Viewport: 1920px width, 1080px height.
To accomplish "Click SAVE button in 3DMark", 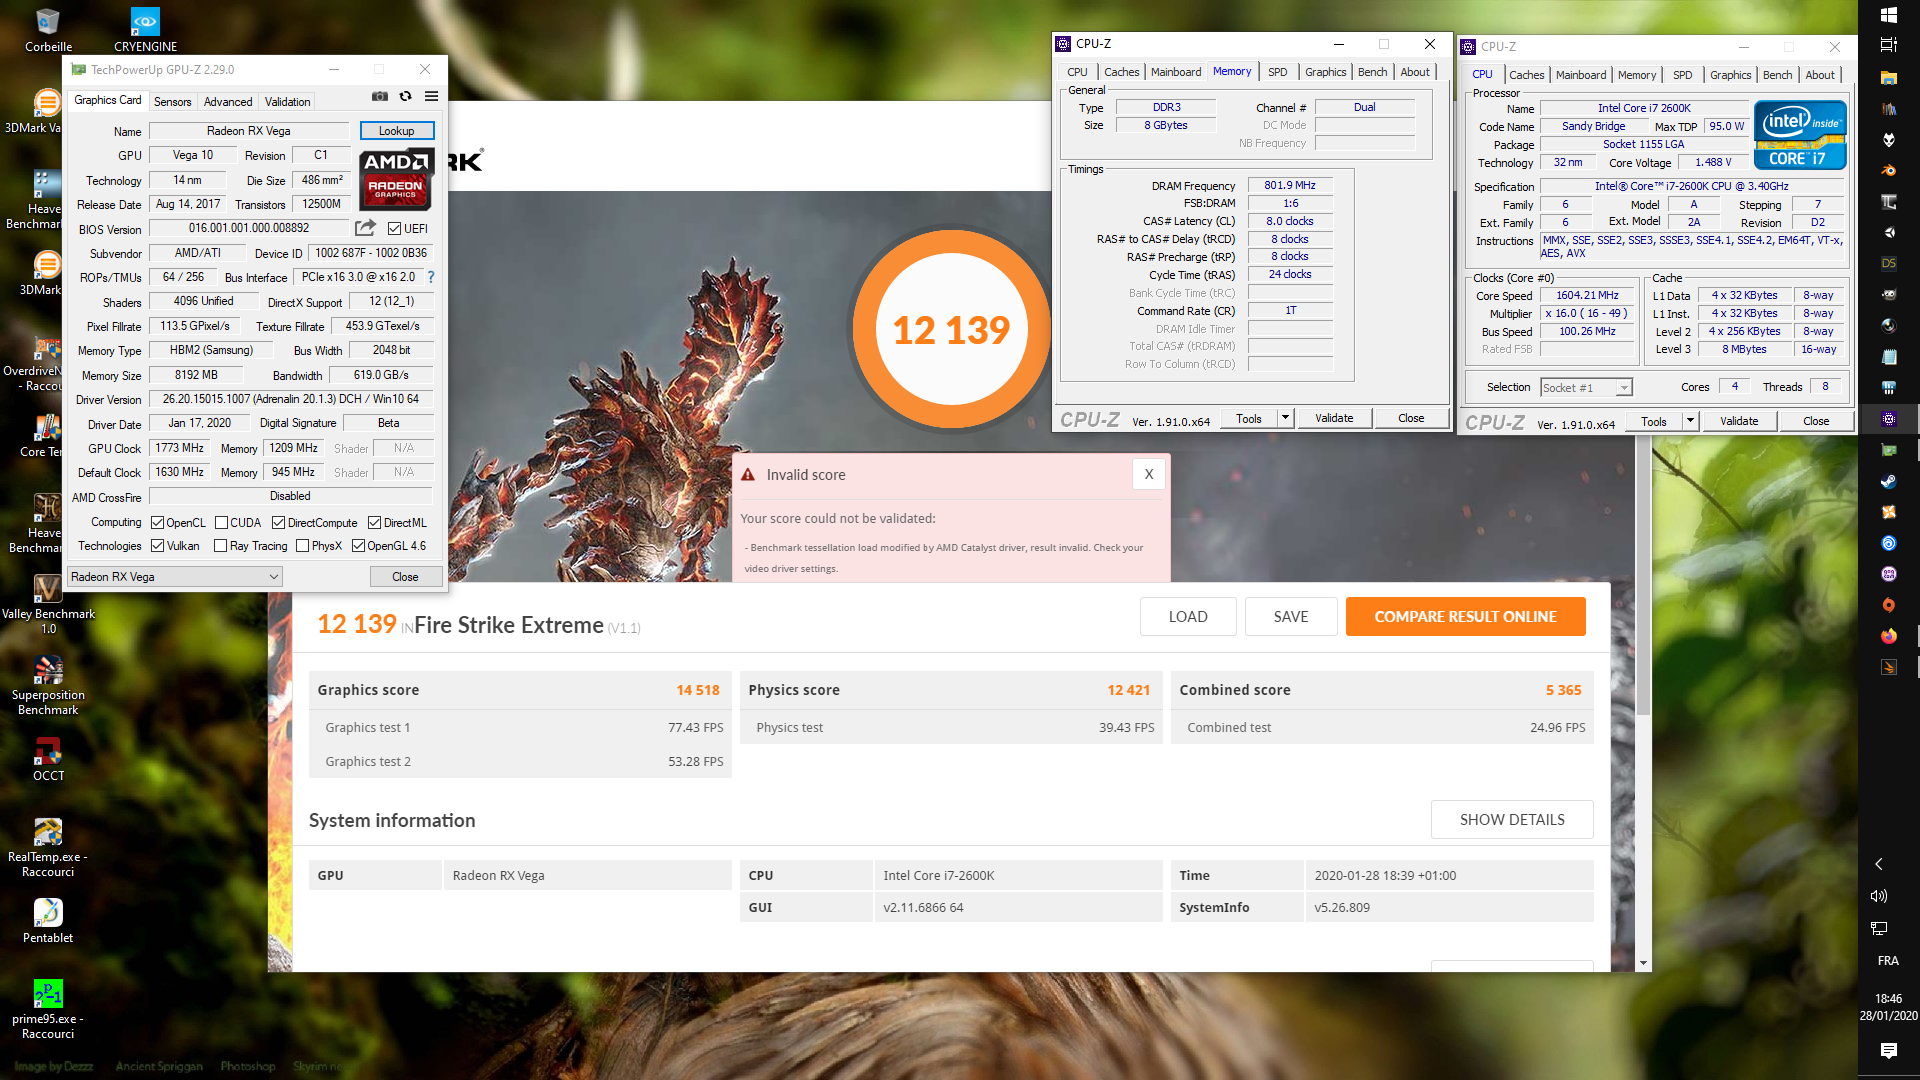I will pyautogui.click(x=1291, y=617).
